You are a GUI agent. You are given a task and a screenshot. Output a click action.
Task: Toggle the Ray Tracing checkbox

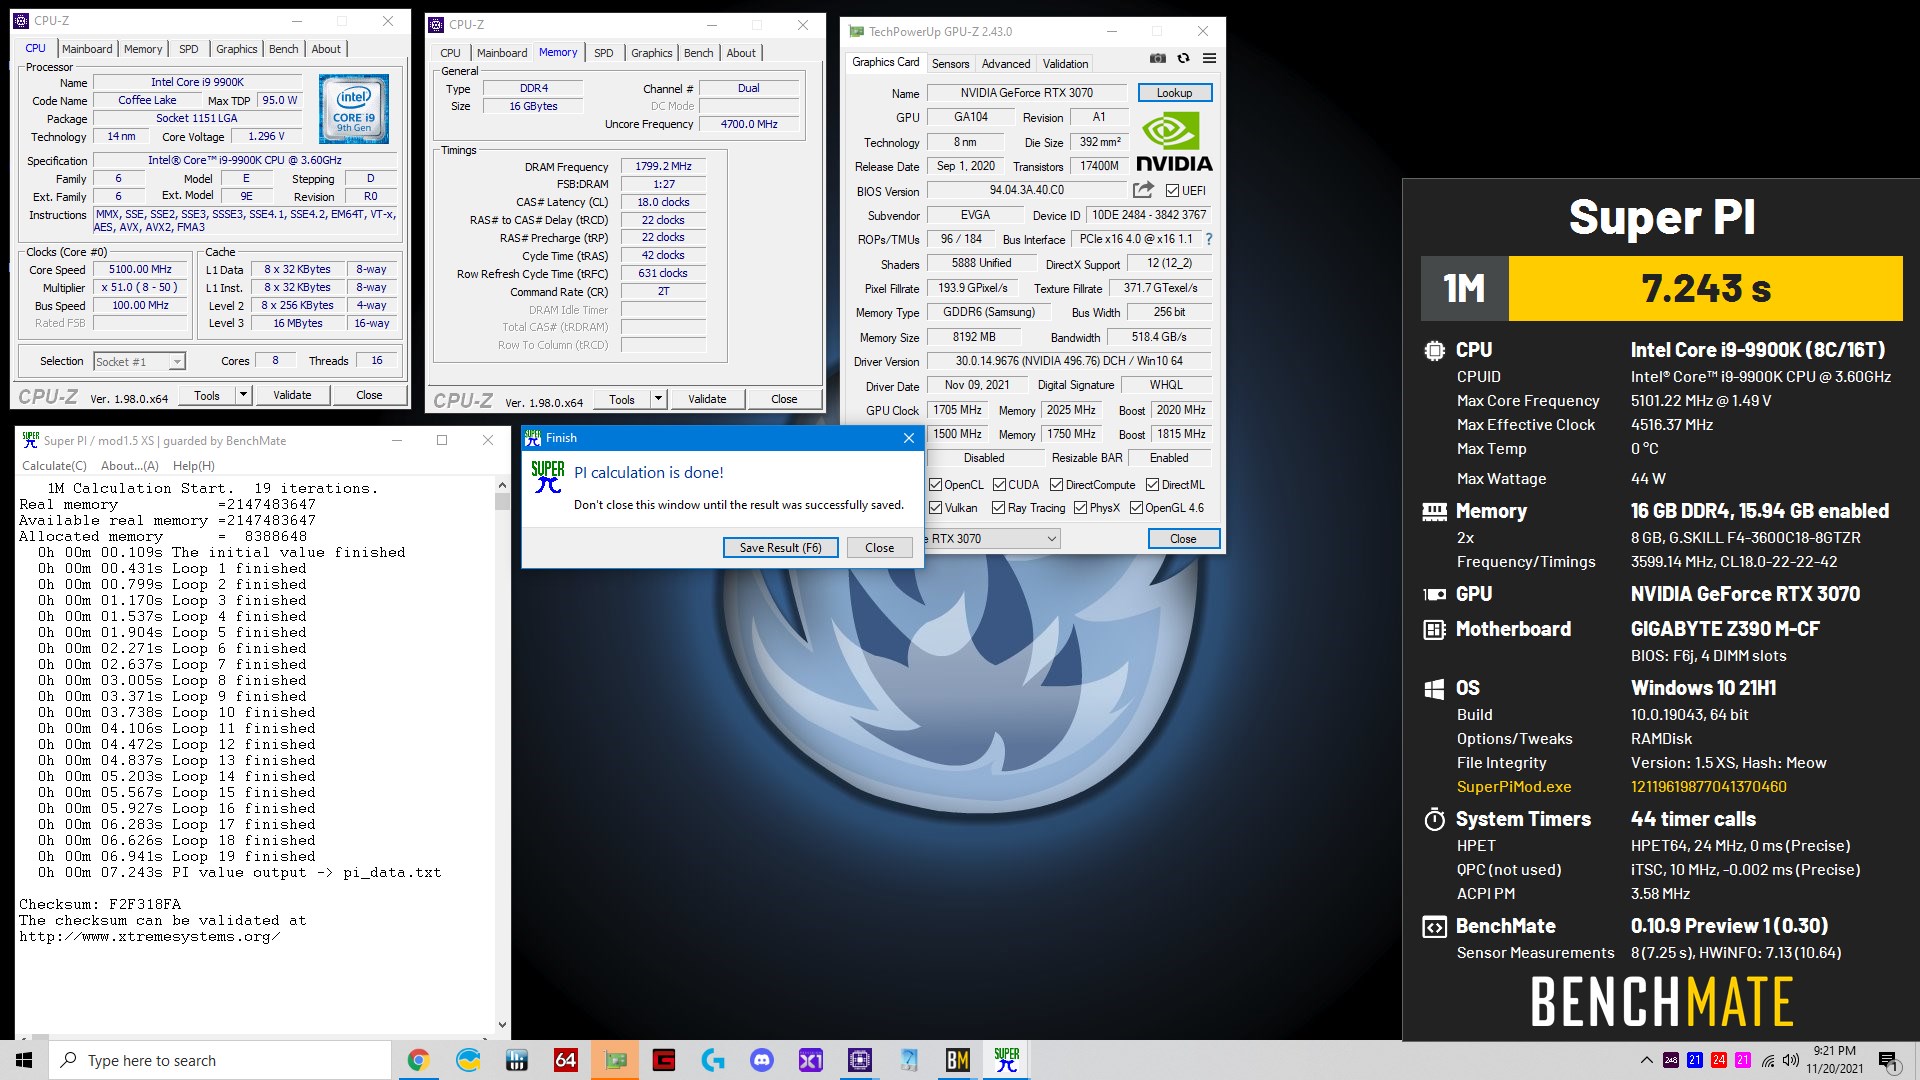tap(998, 508)
